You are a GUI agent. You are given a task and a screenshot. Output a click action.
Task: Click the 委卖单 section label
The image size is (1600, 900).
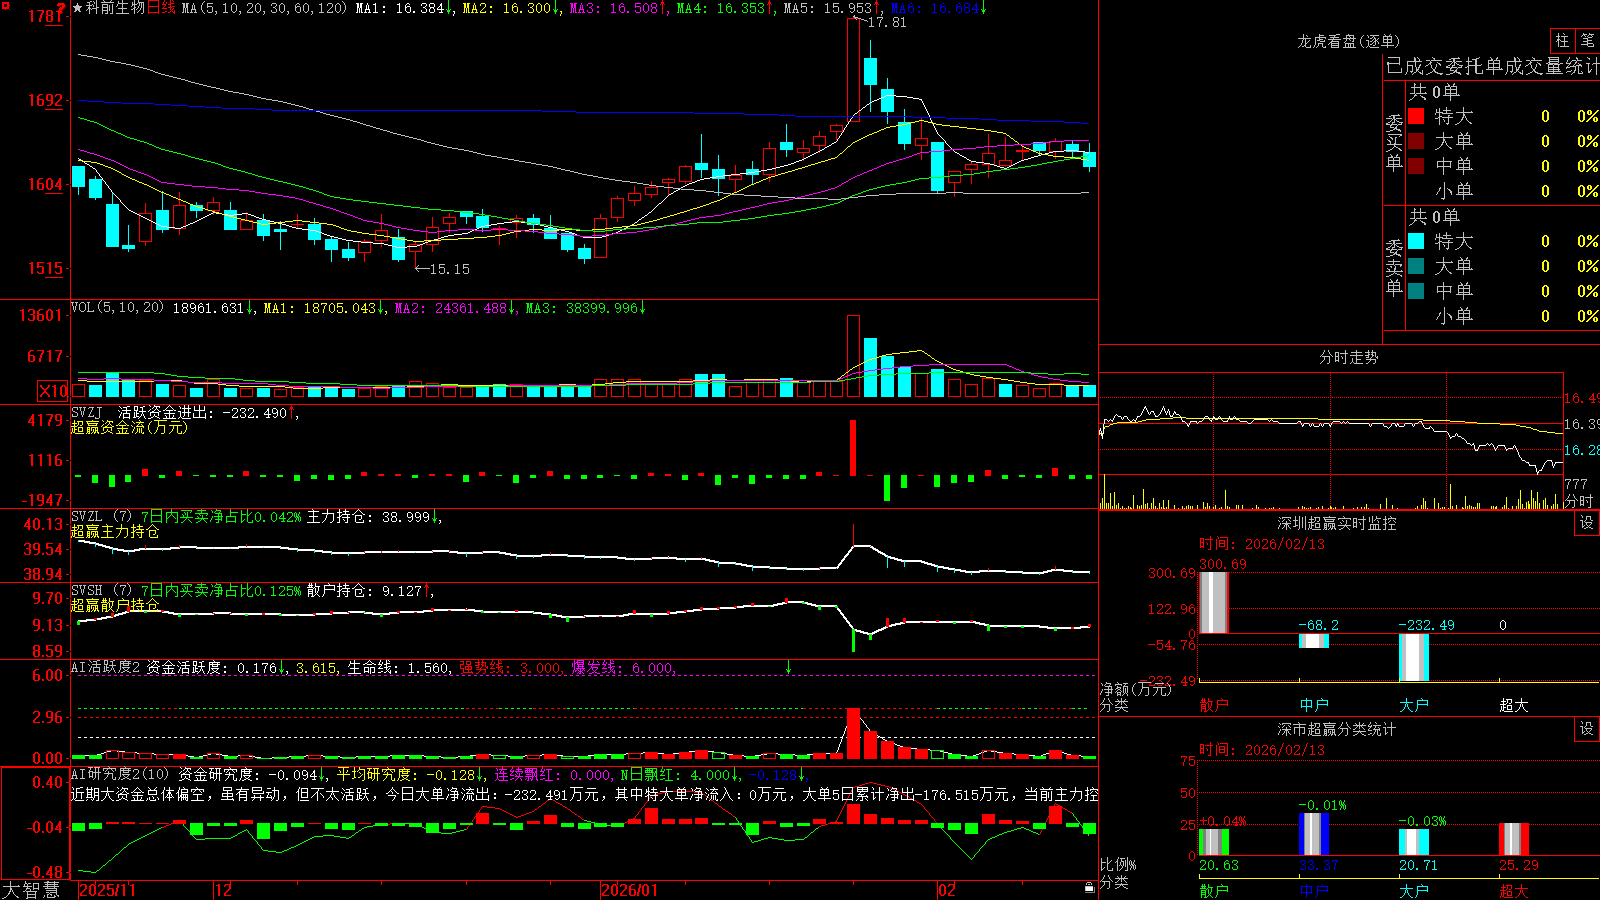[1394, 267]
